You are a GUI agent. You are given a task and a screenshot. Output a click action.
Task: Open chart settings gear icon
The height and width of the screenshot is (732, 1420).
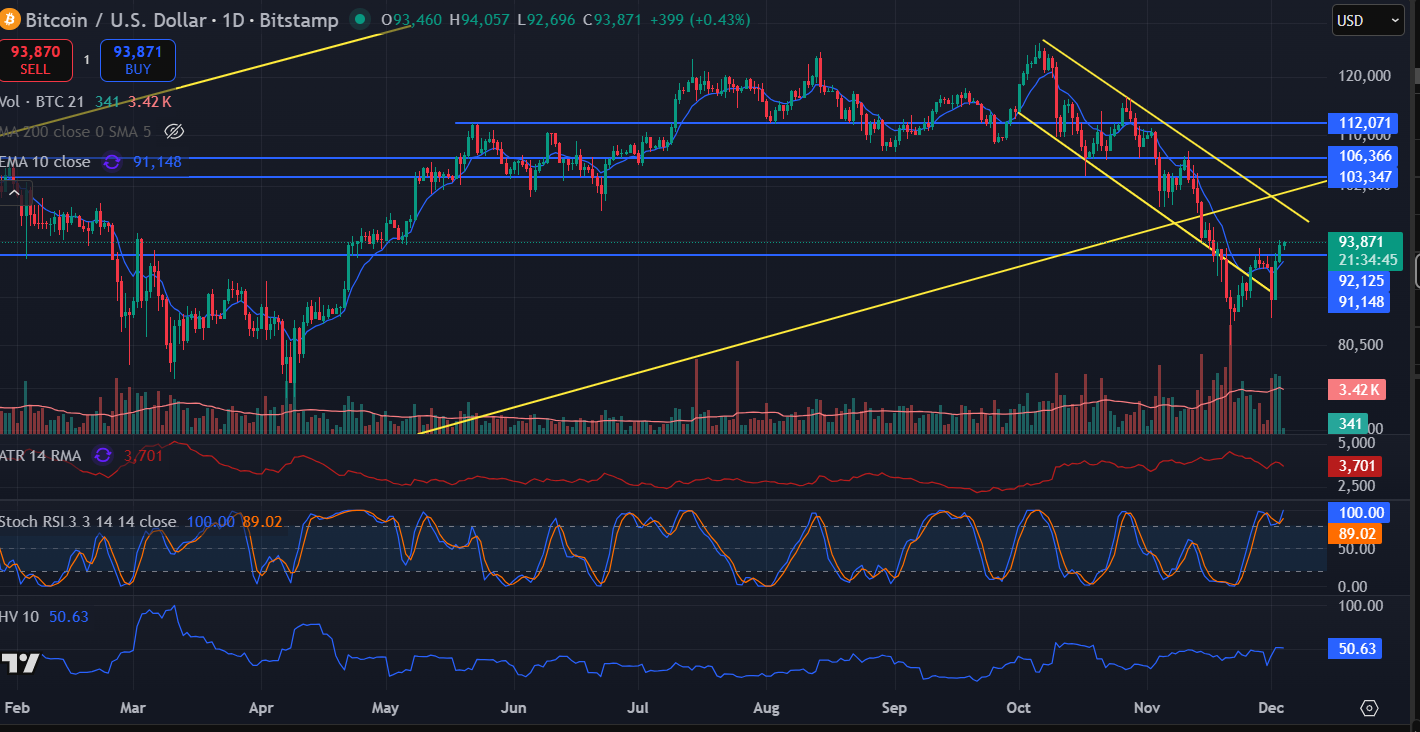(x=1369, y=708)
